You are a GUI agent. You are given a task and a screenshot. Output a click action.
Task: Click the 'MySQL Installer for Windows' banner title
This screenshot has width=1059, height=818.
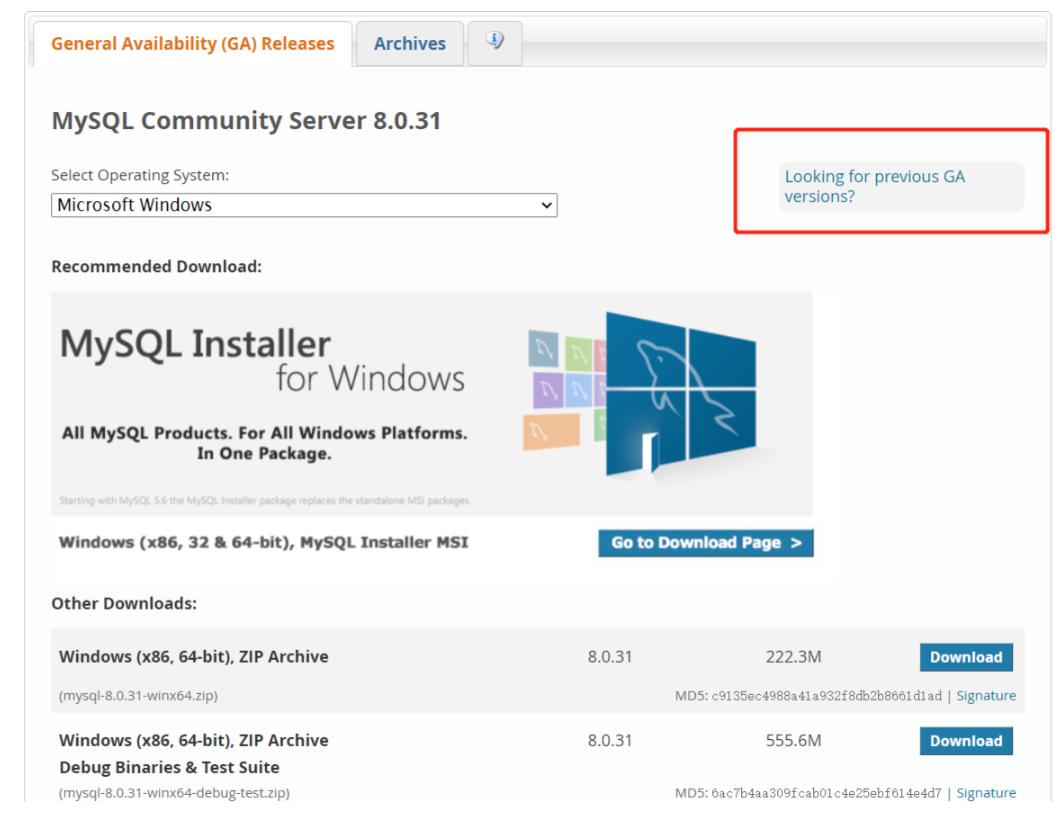(262, 360)
